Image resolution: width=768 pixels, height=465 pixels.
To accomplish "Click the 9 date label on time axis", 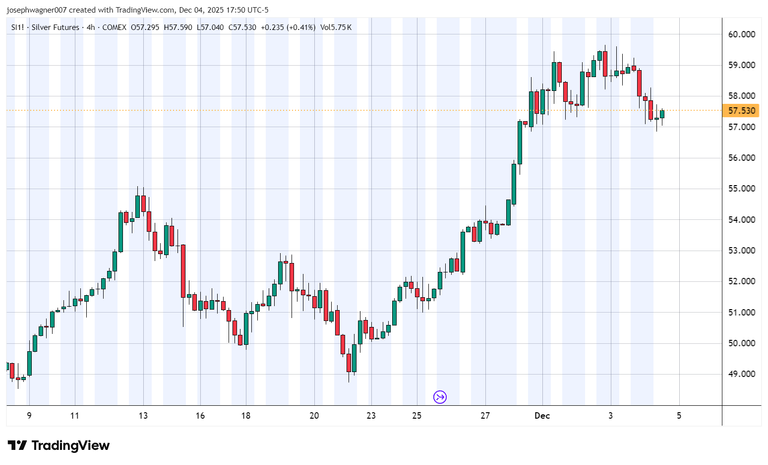I will [x=29, y=415].
